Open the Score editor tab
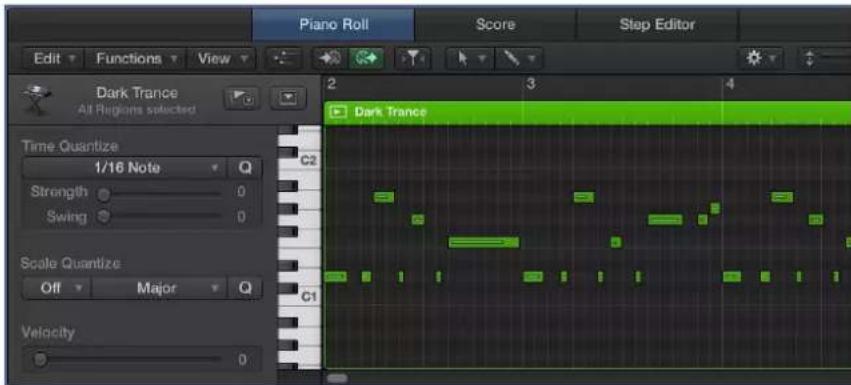 pos(495,24)
